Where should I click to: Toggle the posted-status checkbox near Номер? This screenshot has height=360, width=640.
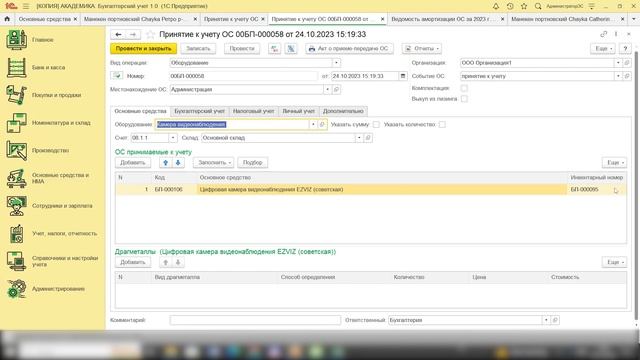[x=117, y=76]
